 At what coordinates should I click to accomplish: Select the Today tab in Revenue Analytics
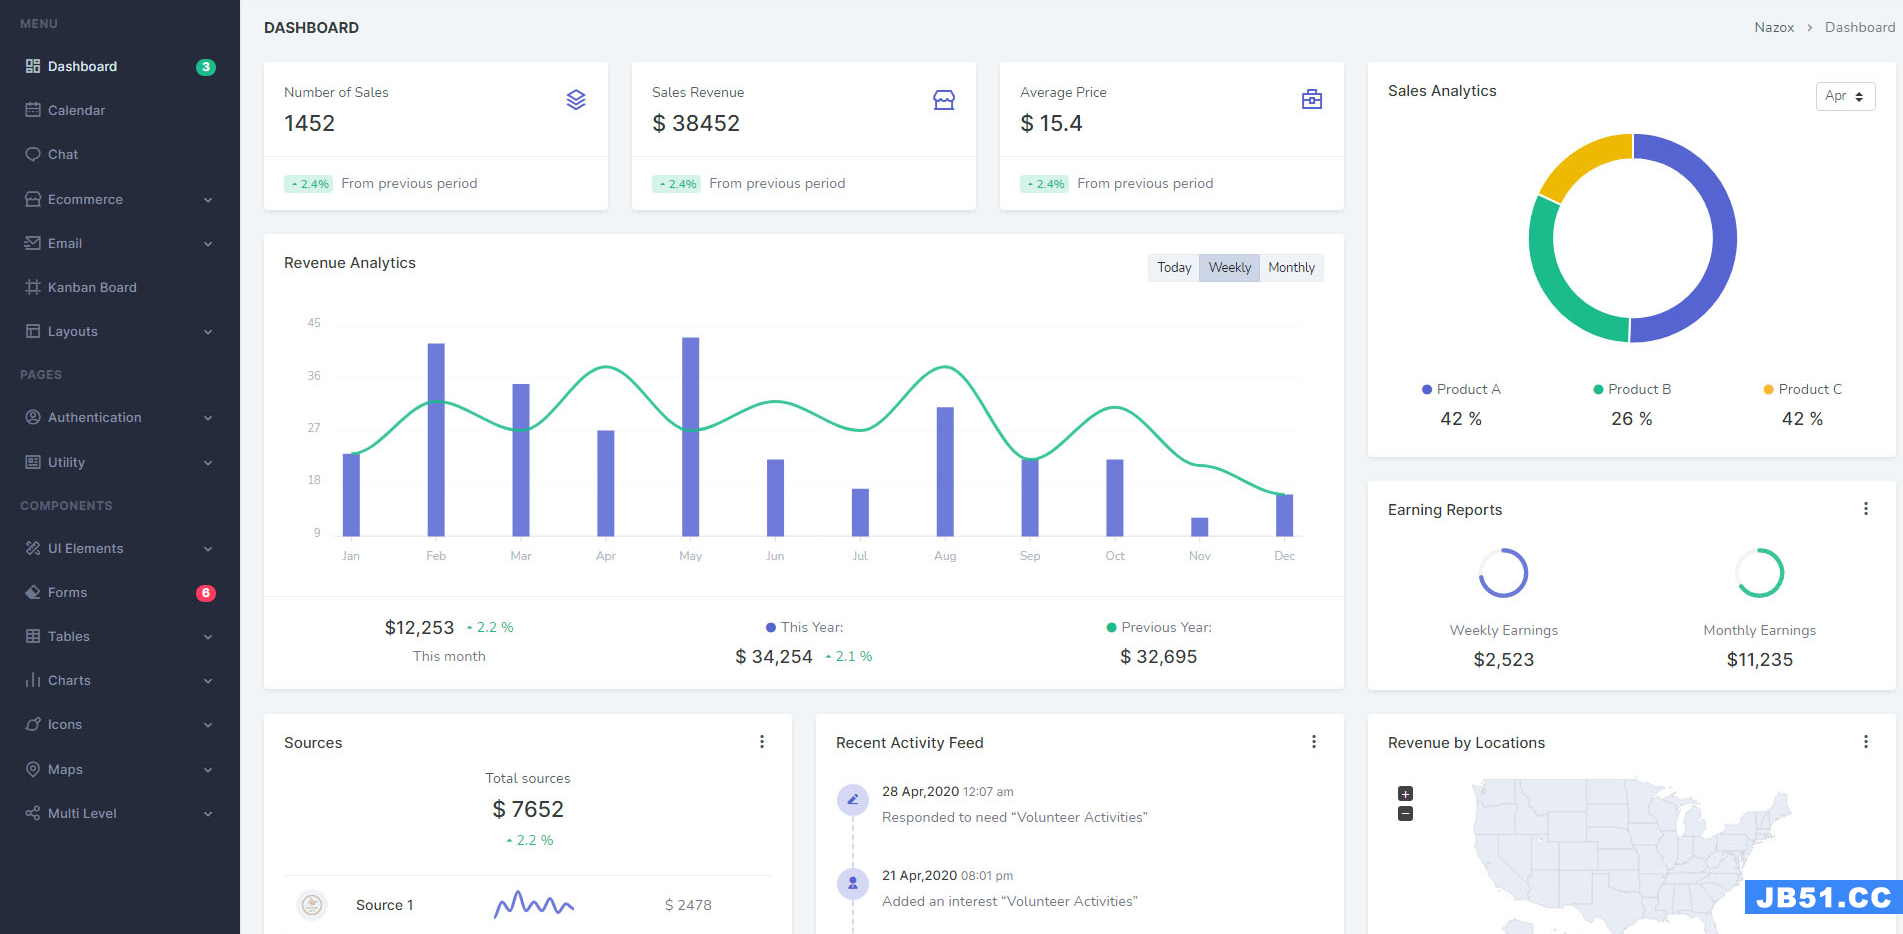(1174, 267)
